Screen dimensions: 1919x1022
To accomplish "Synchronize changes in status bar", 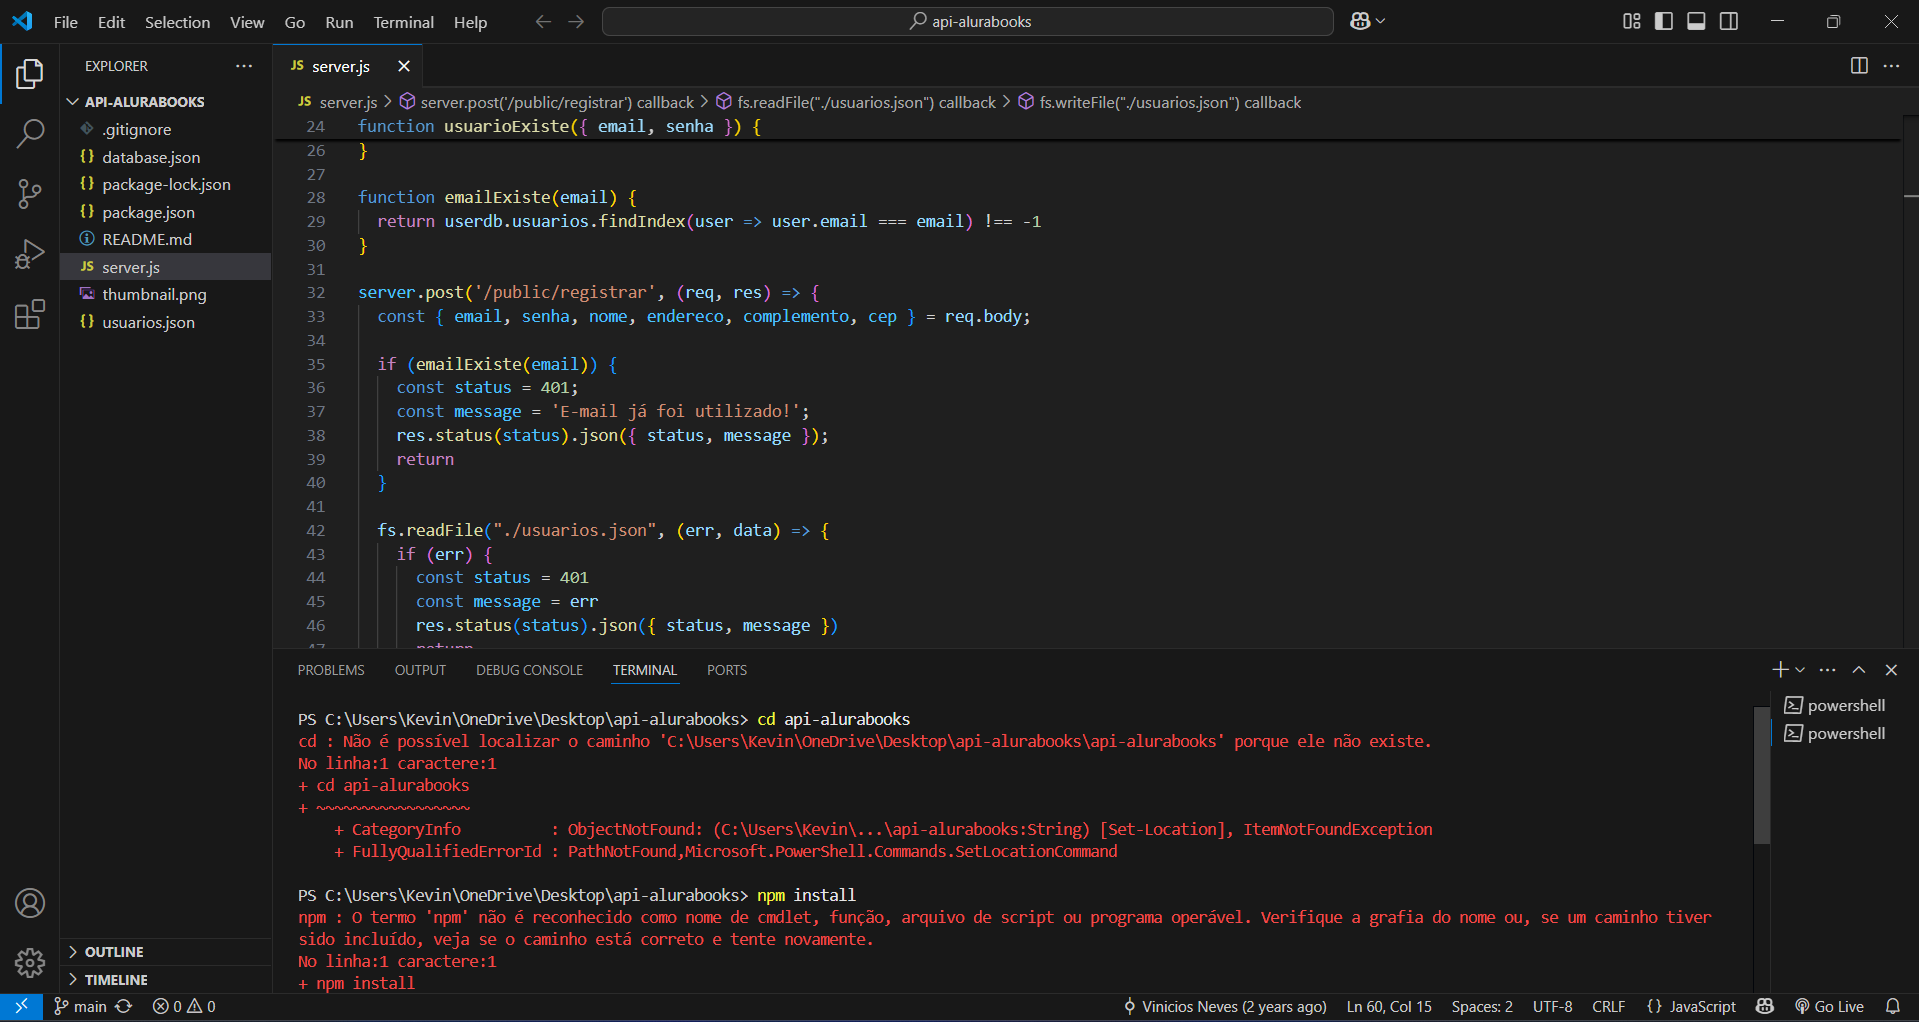I will [x=124, y=1007].
